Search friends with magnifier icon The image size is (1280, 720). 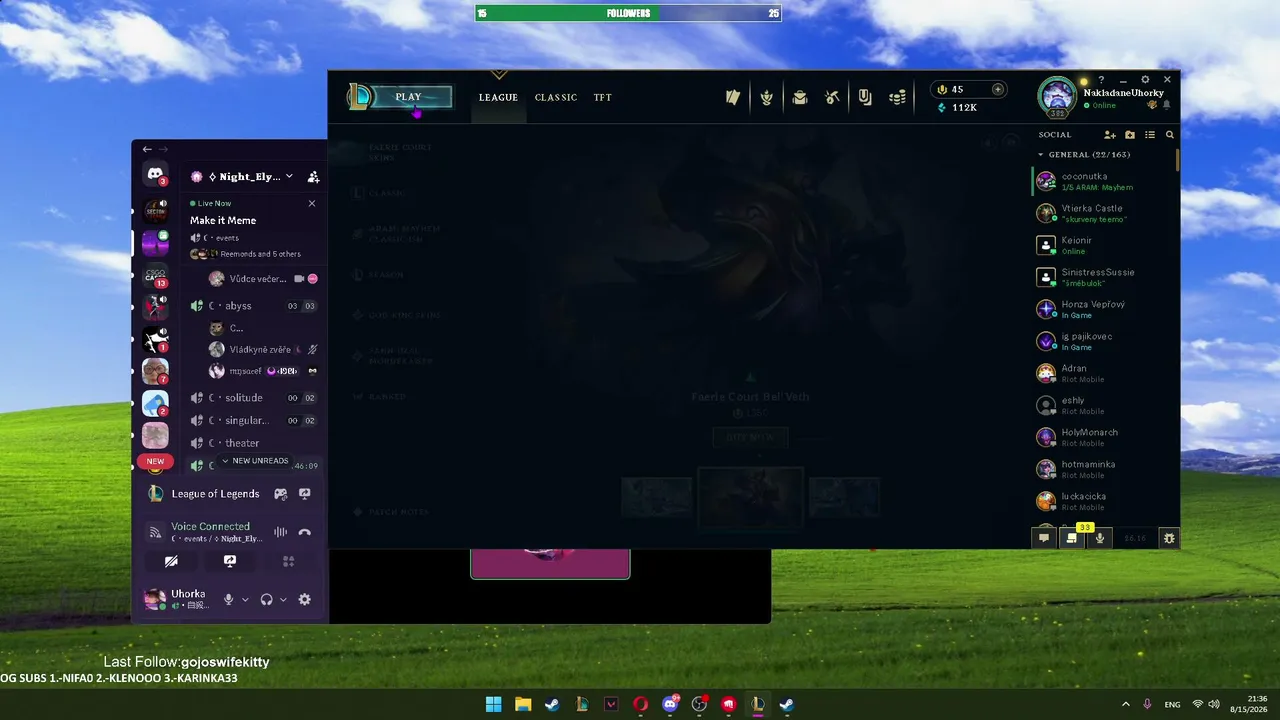pos(1170,135)
